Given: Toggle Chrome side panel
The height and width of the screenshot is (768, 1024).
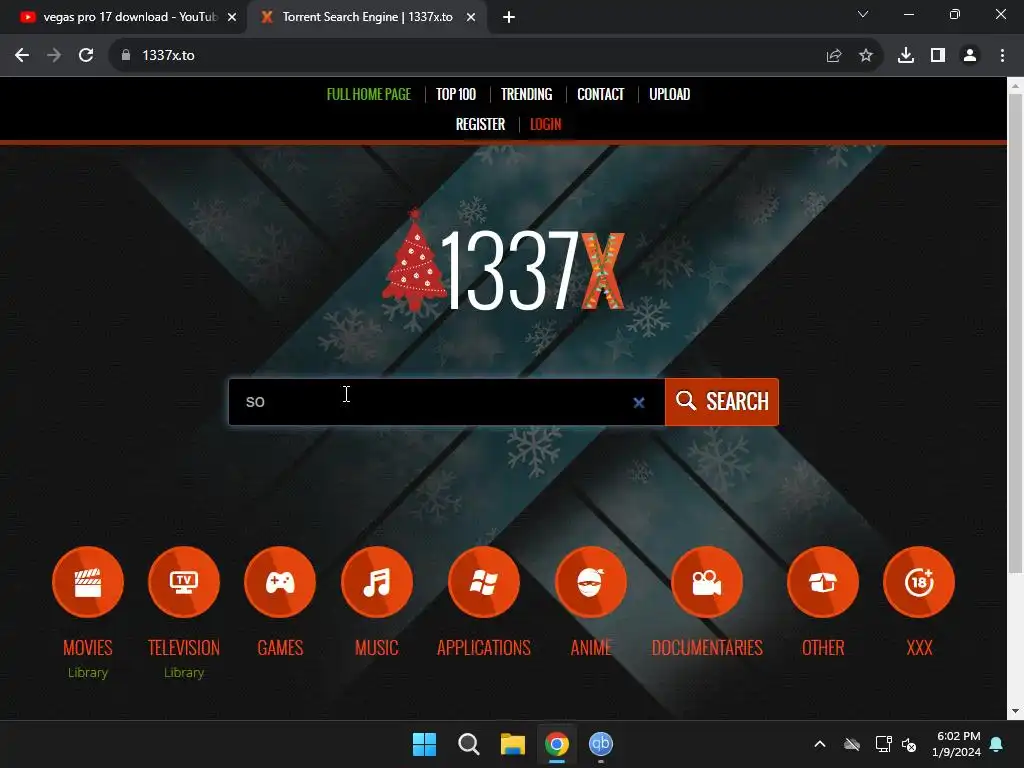Looking at the screenshot, I should click(x=938, y=56).
